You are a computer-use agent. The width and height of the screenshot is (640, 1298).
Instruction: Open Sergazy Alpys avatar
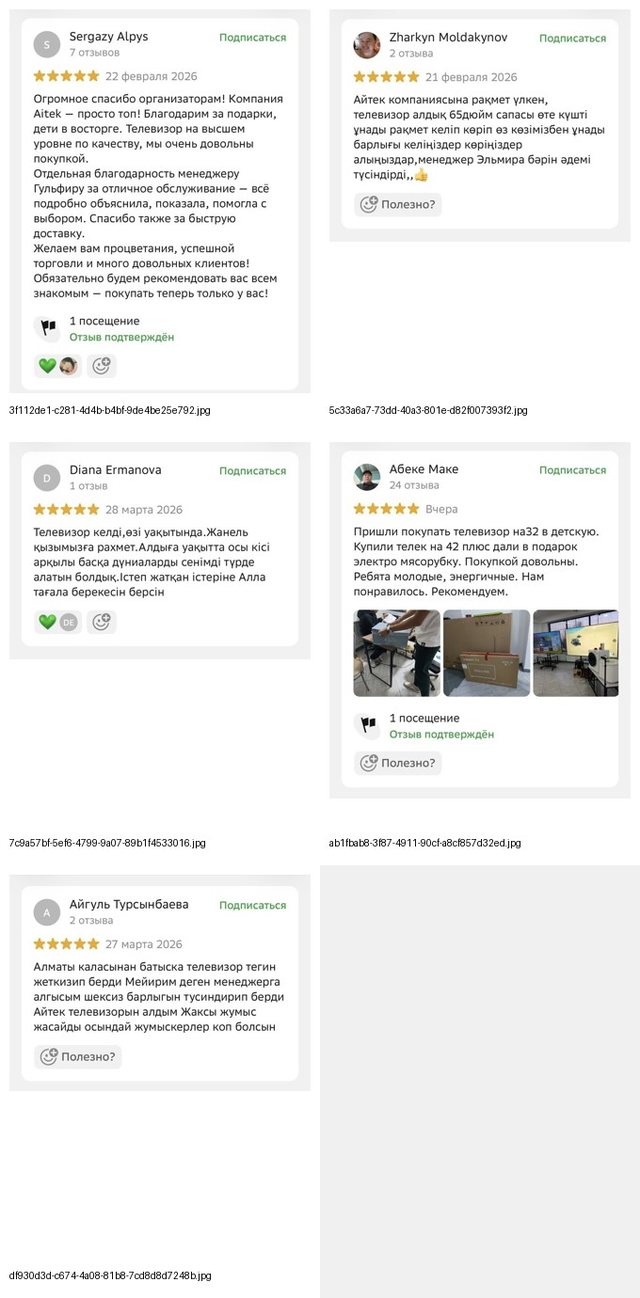(x=47, y=45)
